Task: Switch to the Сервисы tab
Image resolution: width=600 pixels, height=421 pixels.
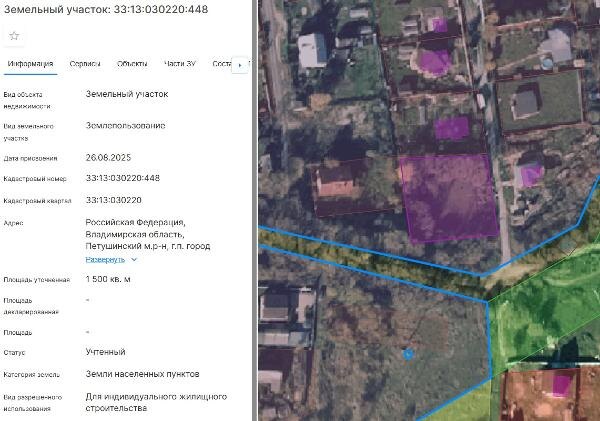Action: pyautogui.click(x=85, y=64)
